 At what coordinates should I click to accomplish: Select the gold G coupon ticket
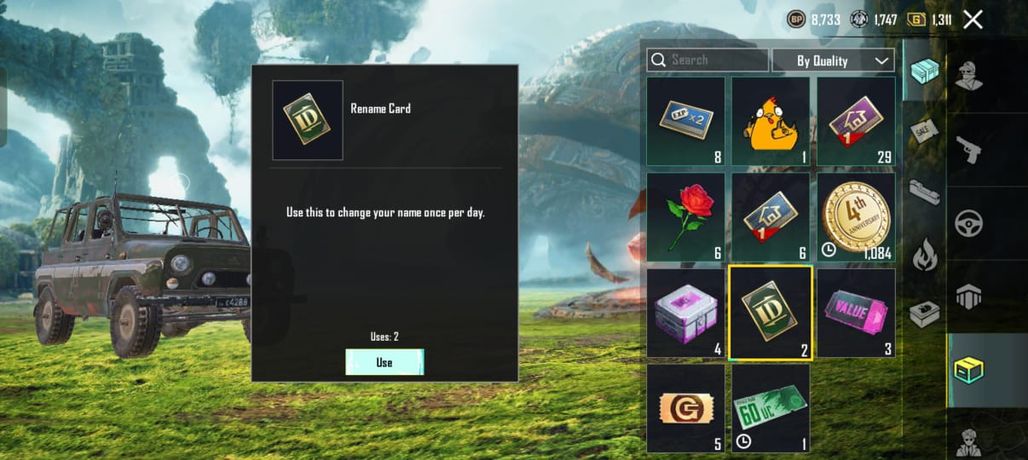[686, 408]
